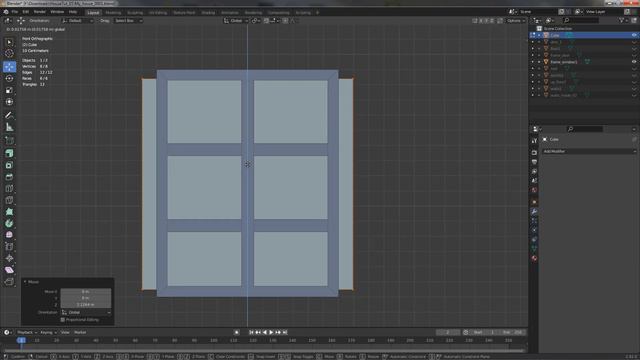
Task: Open the Marker menu in timeline
Action: 80,332
